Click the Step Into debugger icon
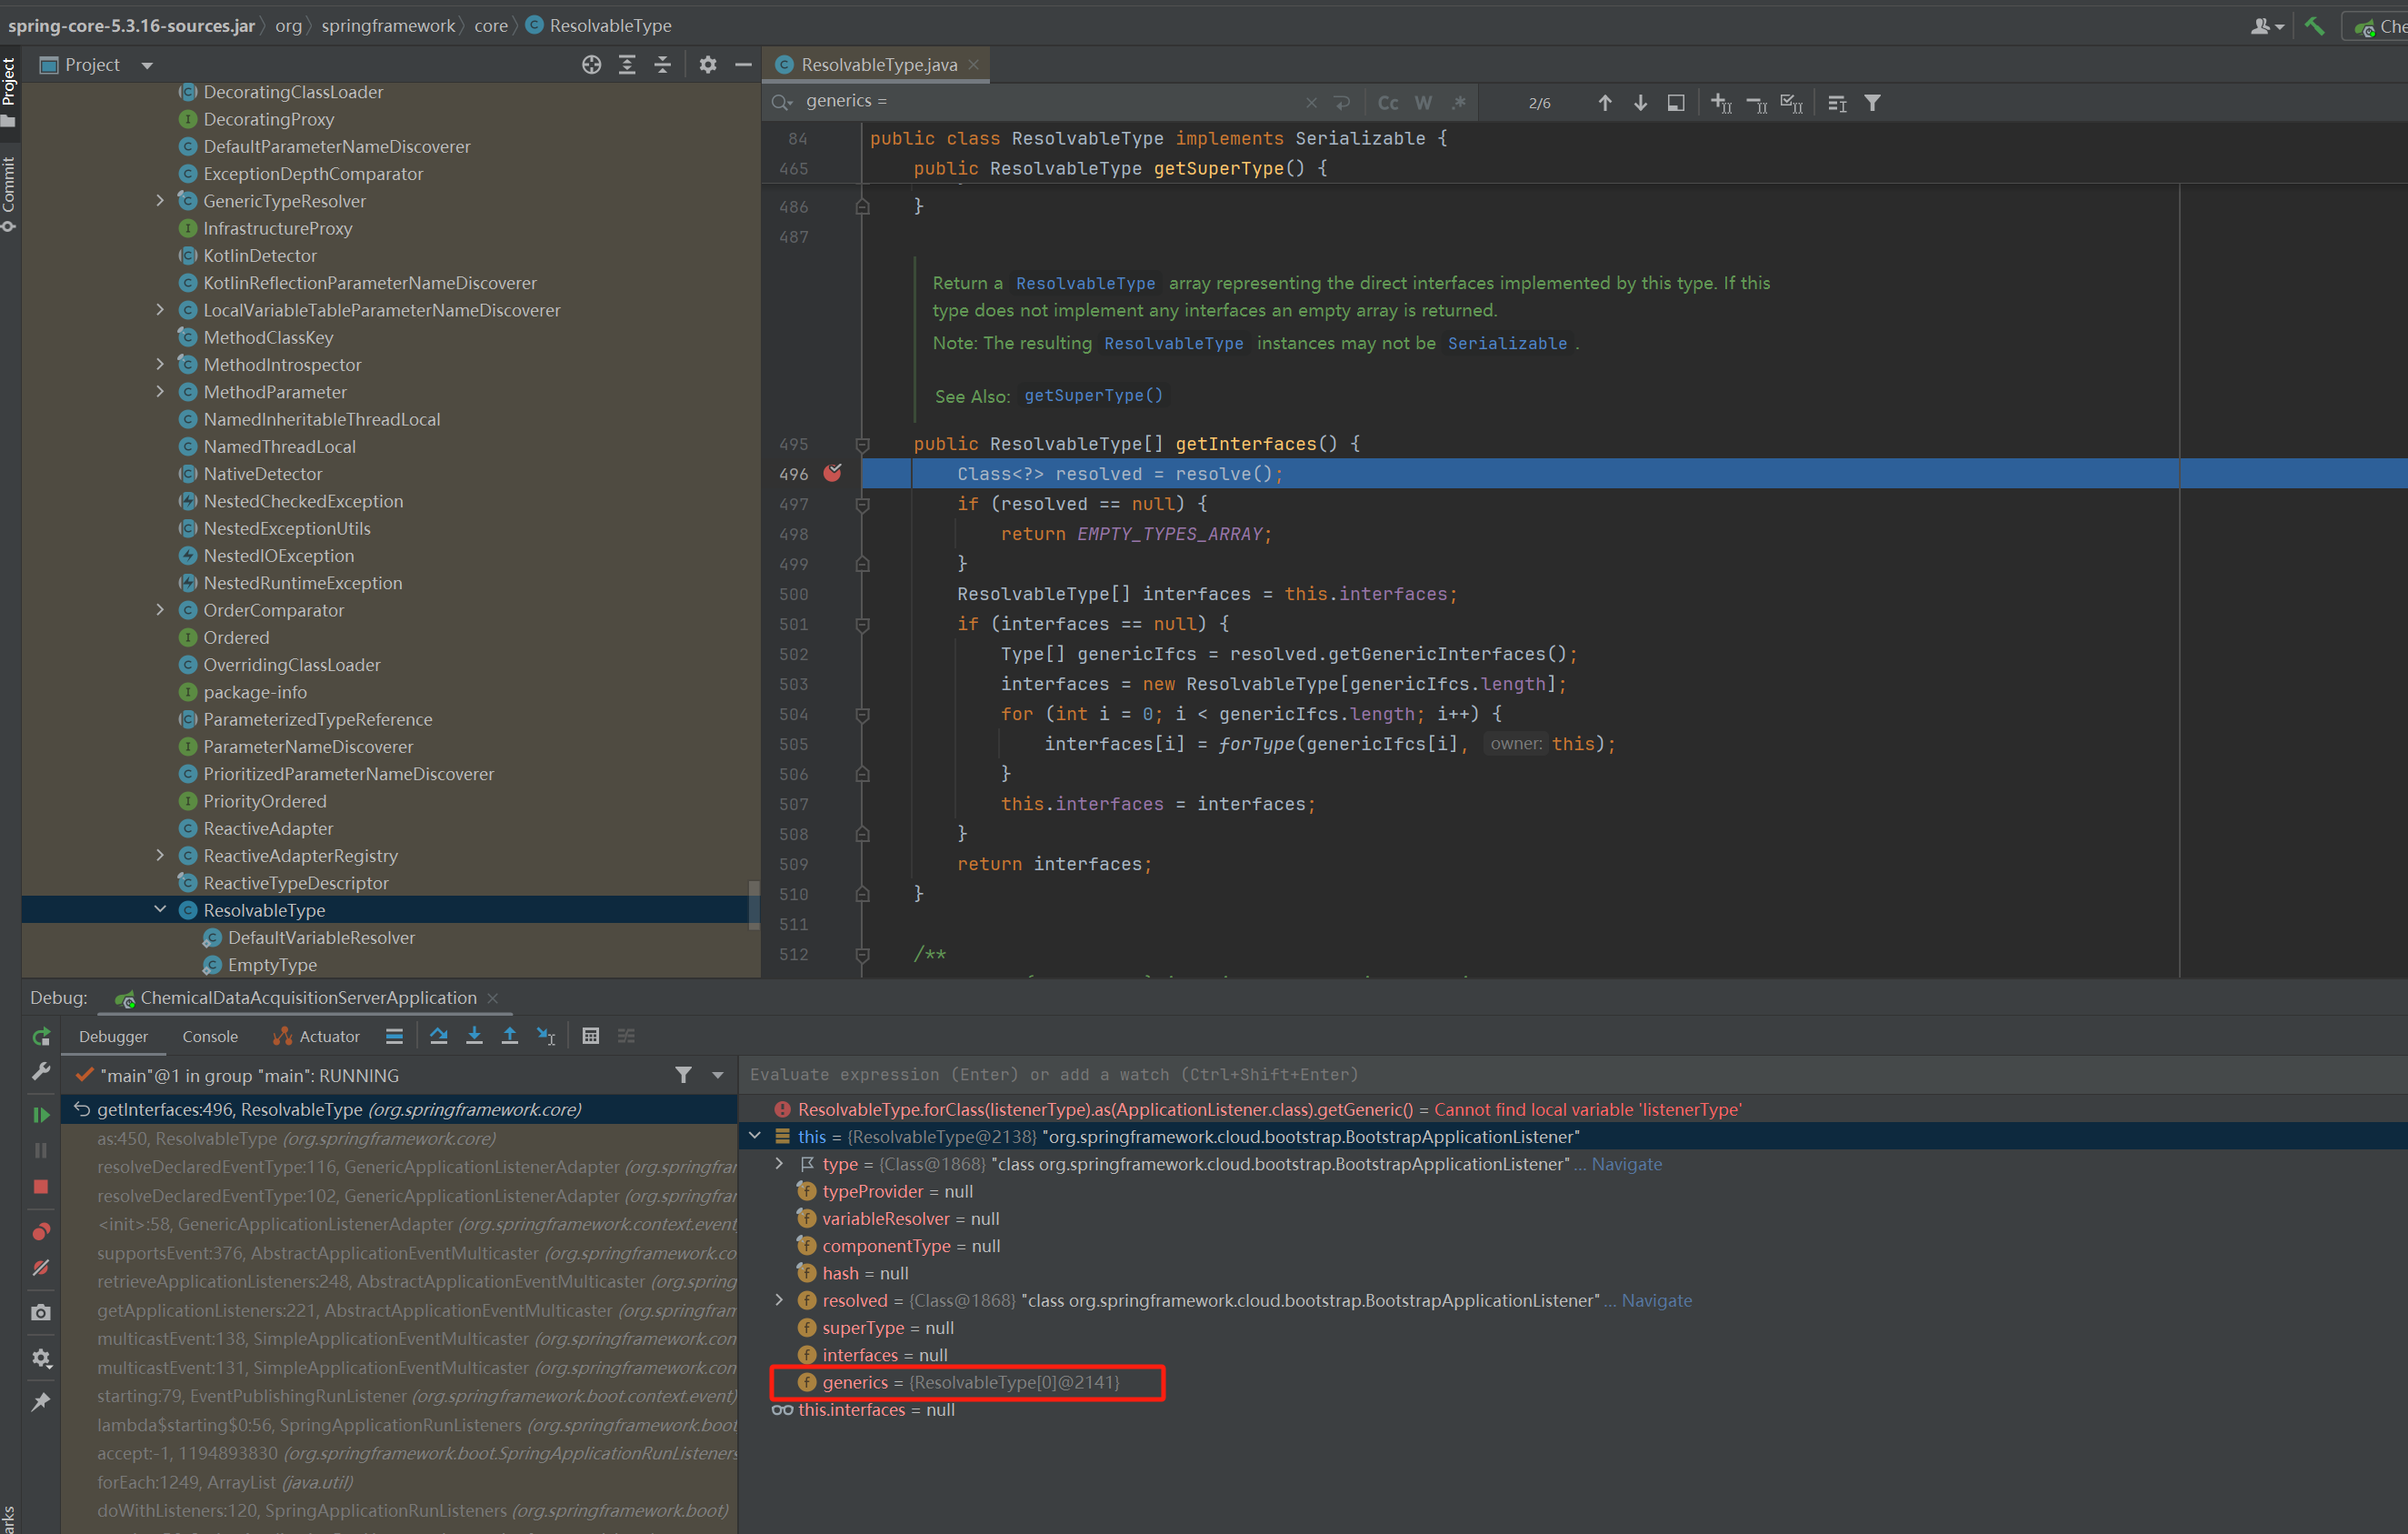 click(474, 1036)
